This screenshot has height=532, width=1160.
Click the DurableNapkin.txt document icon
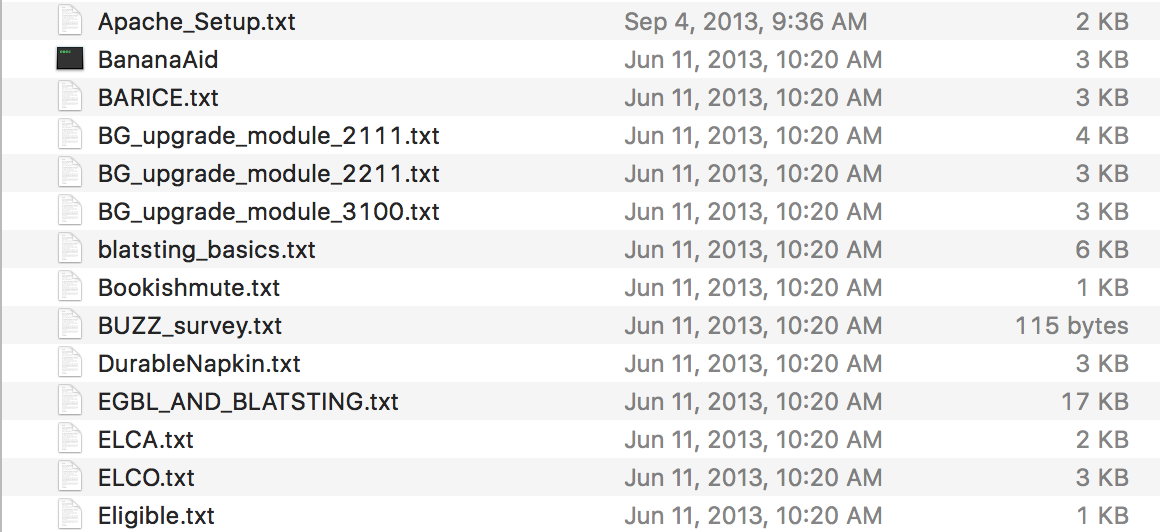[x=69, y=364]
